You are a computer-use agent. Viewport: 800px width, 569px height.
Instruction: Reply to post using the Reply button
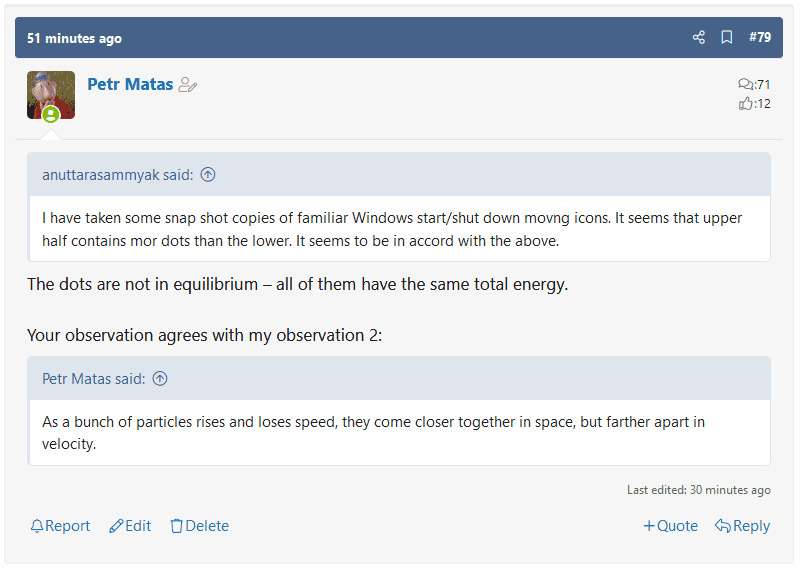point(742,526)
